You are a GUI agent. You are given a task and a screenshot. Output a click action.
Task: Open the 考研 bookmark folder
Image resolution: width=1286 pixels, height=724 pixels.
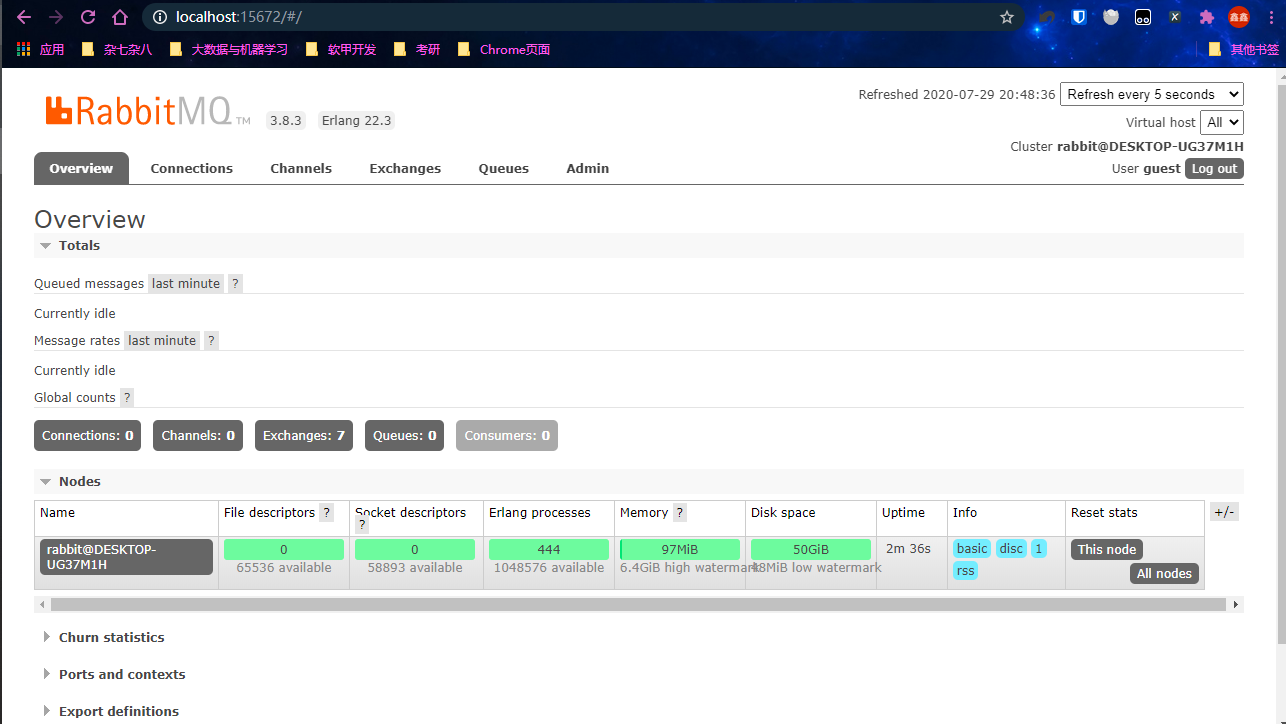coord(416,49)
